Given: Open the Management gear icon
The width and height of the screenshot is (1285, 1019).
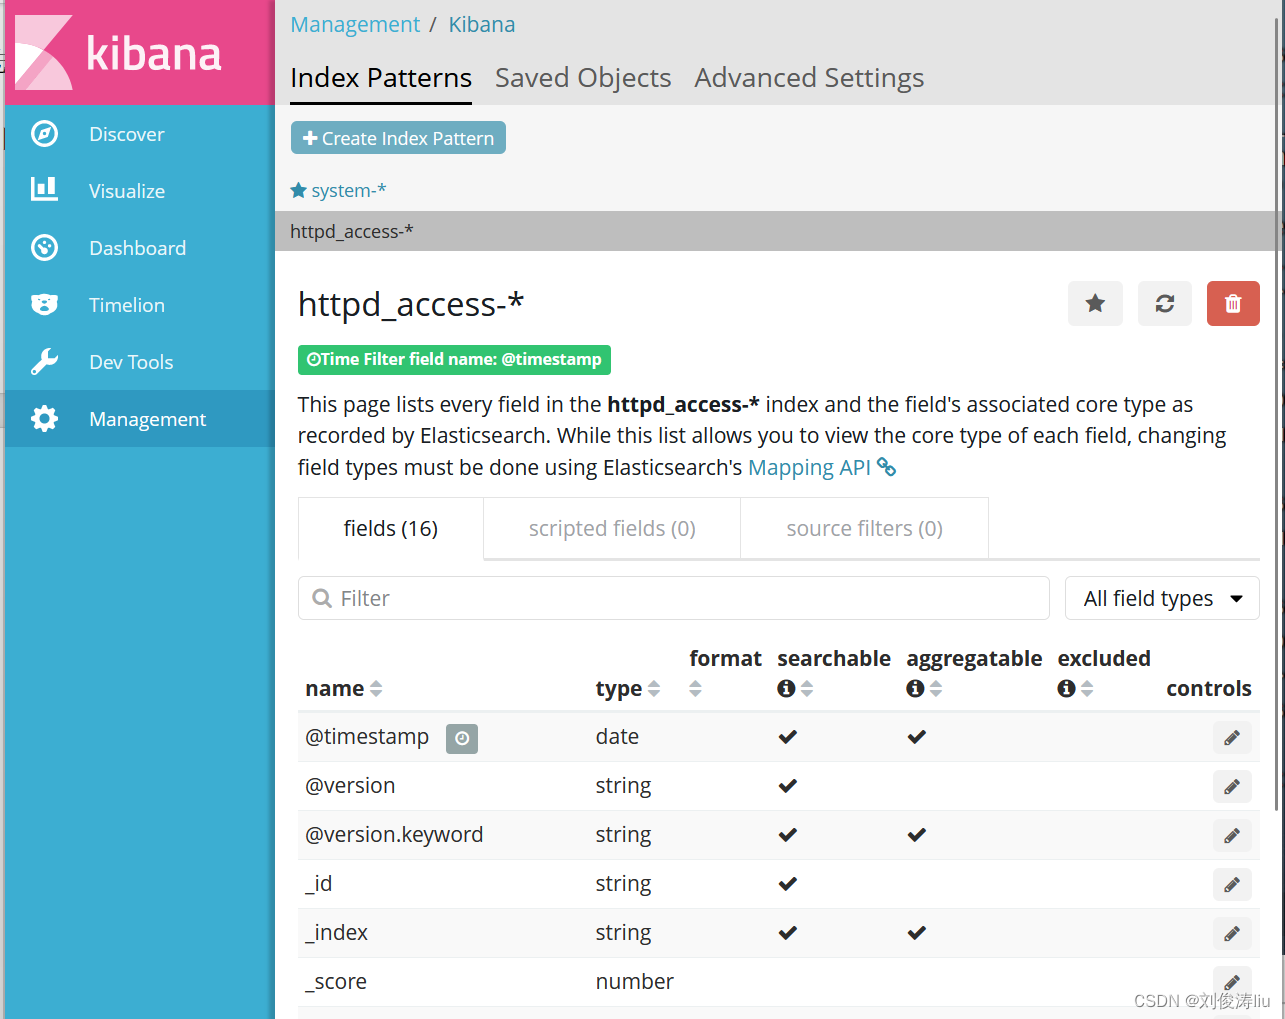Looking at the screenshot, I should tap(44, 418).
